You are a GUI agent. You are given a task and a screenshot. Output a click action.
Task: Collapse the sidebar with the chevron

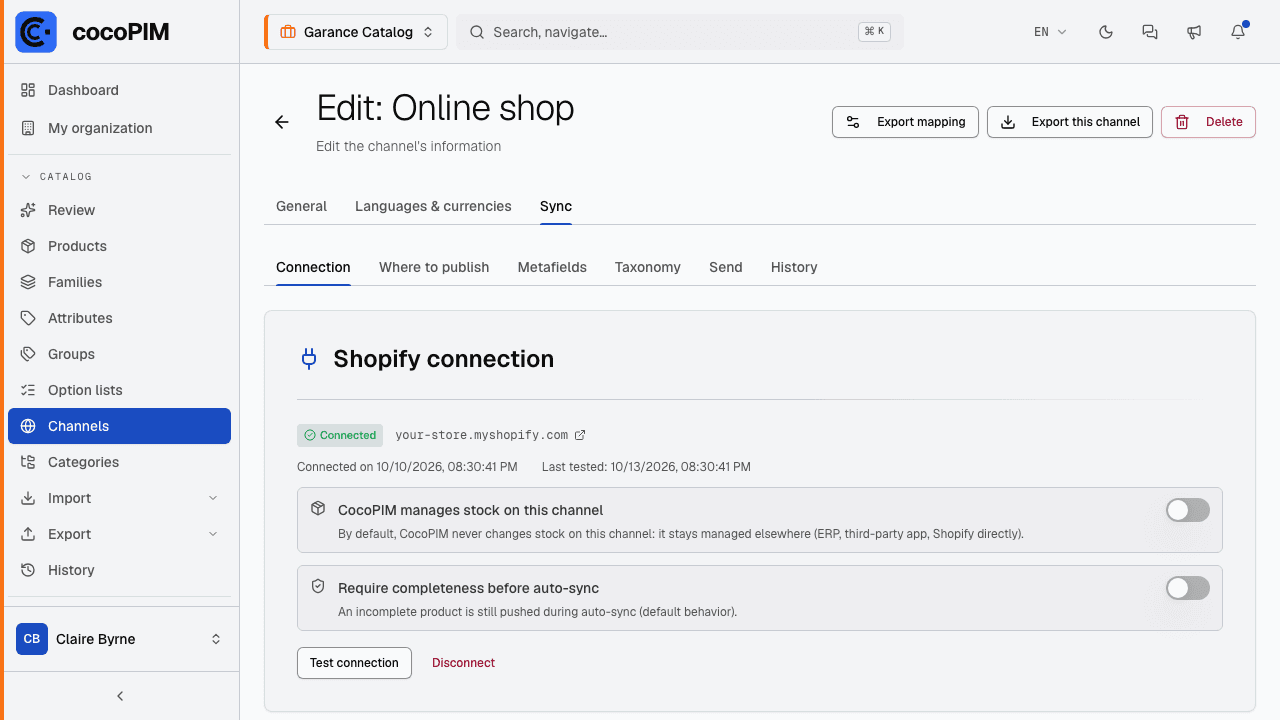click(x=120, y=696)
